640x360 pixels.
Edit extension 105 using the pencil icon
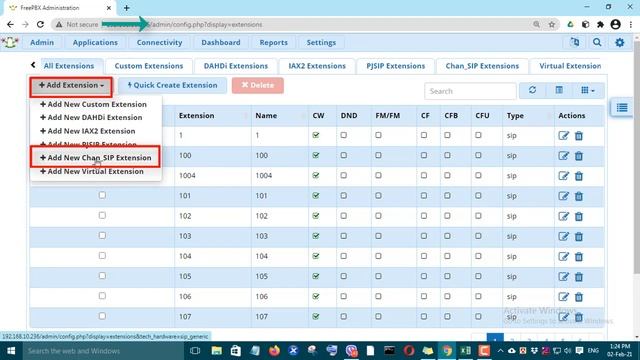click(563, 277)
